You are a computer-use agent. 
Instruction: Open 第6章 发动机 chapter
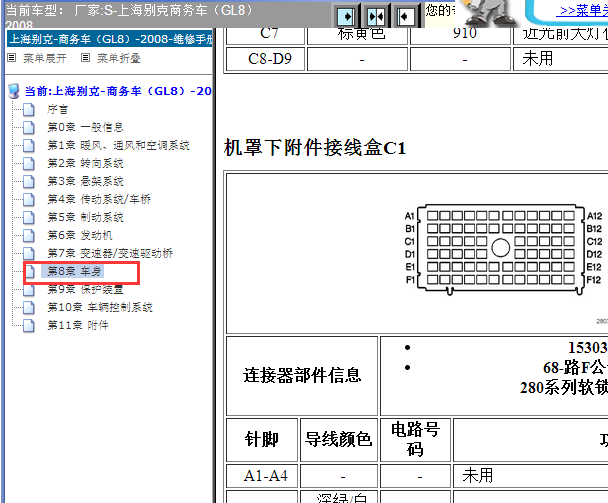point(79,236)
